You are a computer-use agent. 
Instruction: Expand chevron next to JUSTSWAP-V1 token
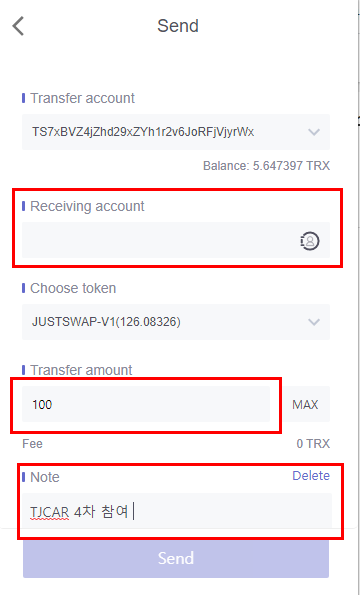coord(314,322)
